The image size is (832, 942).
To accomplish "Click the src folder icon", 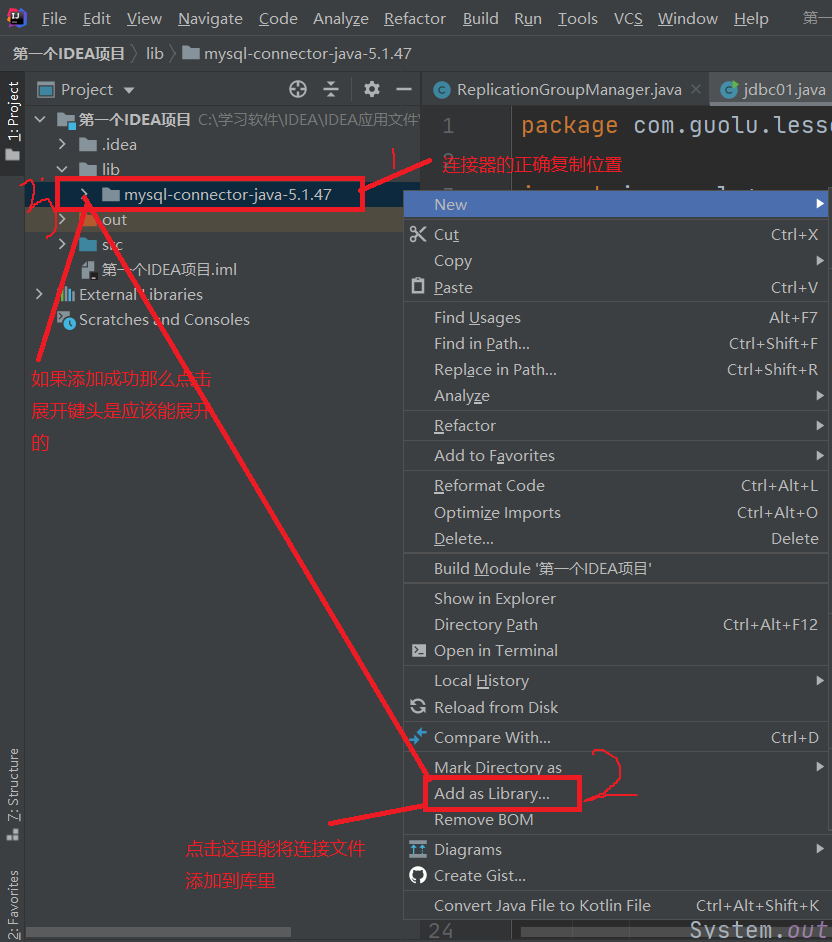I will click(x=88, y=245).
